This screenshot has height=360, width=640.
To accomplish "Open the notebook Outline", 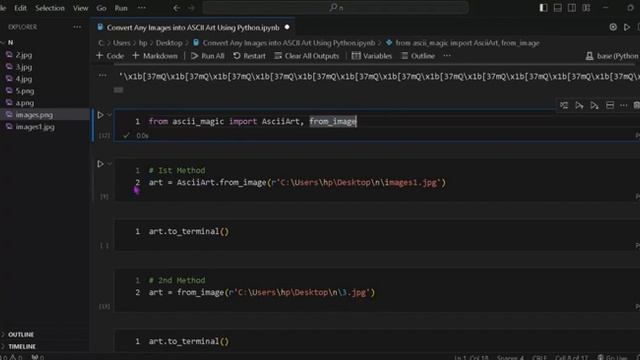I will [418, 56].
